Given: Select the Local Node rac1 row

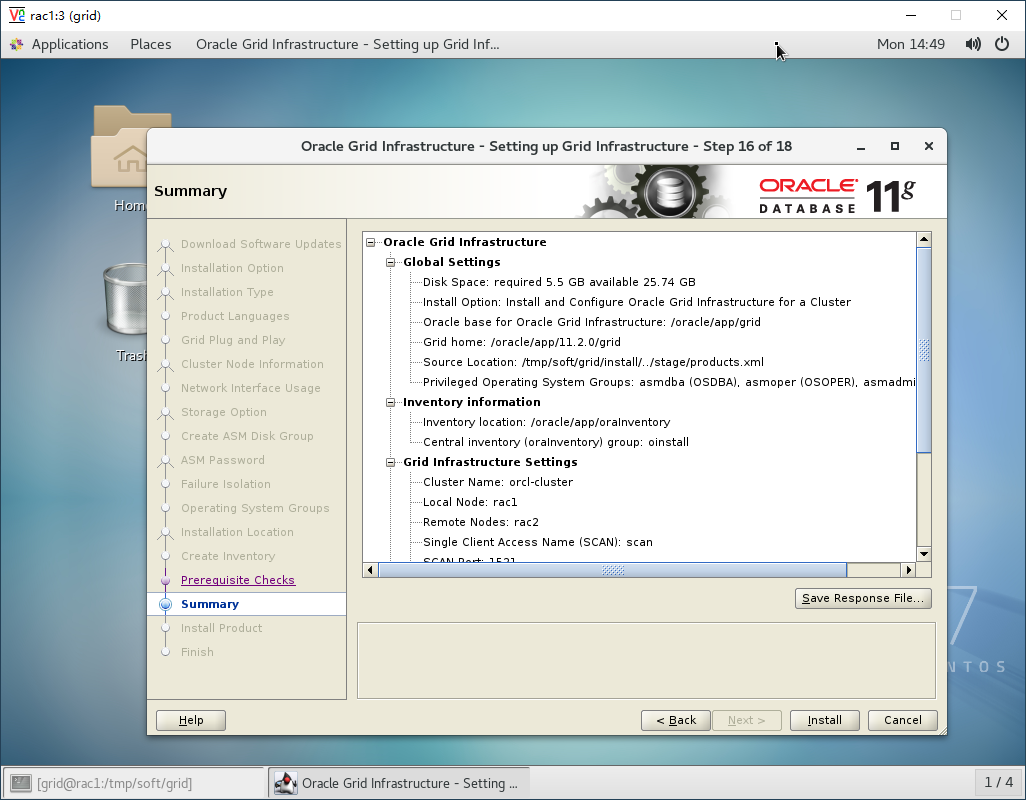Looking at the screenshot, I should click(470, 502).
